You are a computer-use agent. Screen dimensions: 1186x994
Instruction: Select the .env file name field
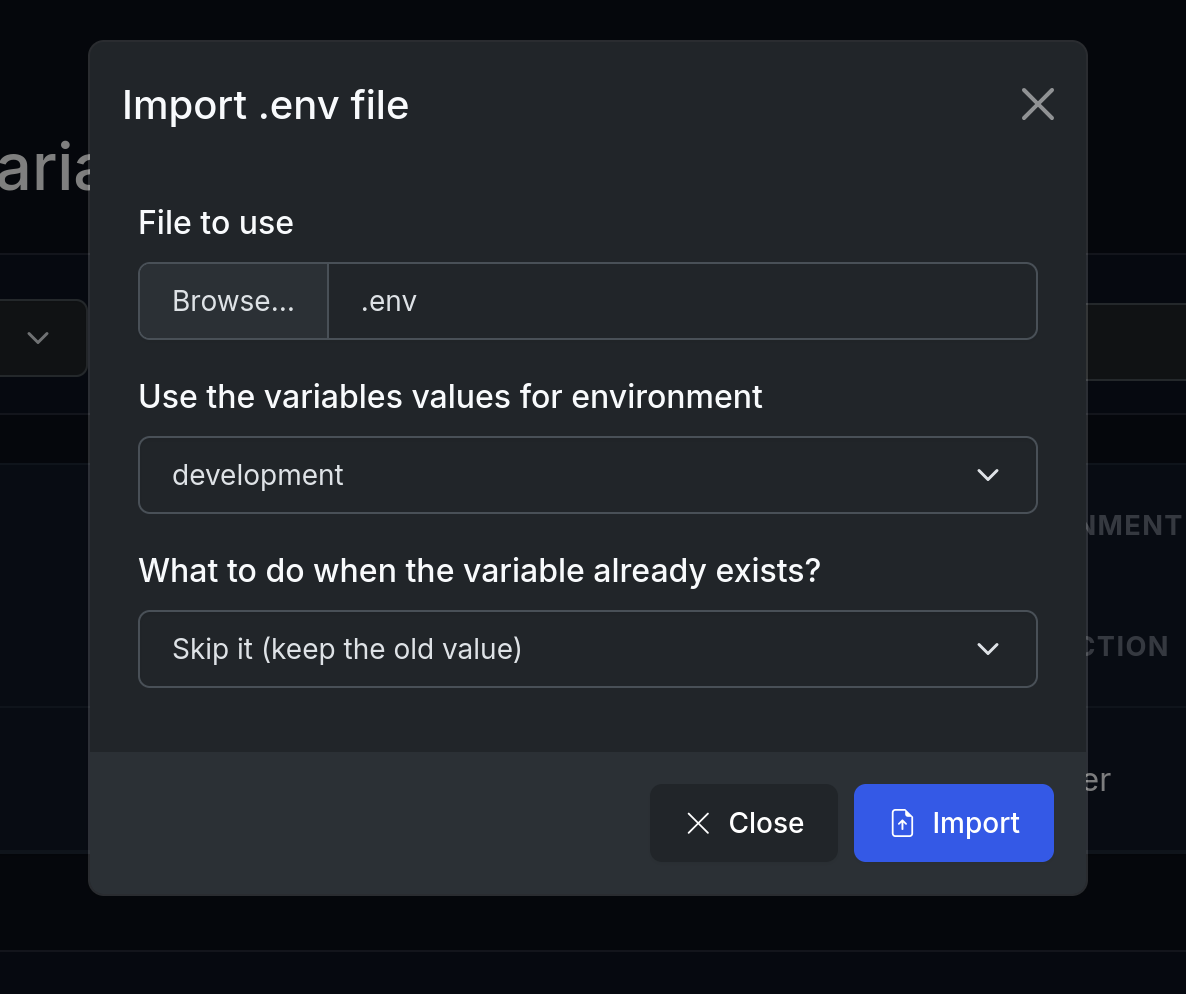683,300
